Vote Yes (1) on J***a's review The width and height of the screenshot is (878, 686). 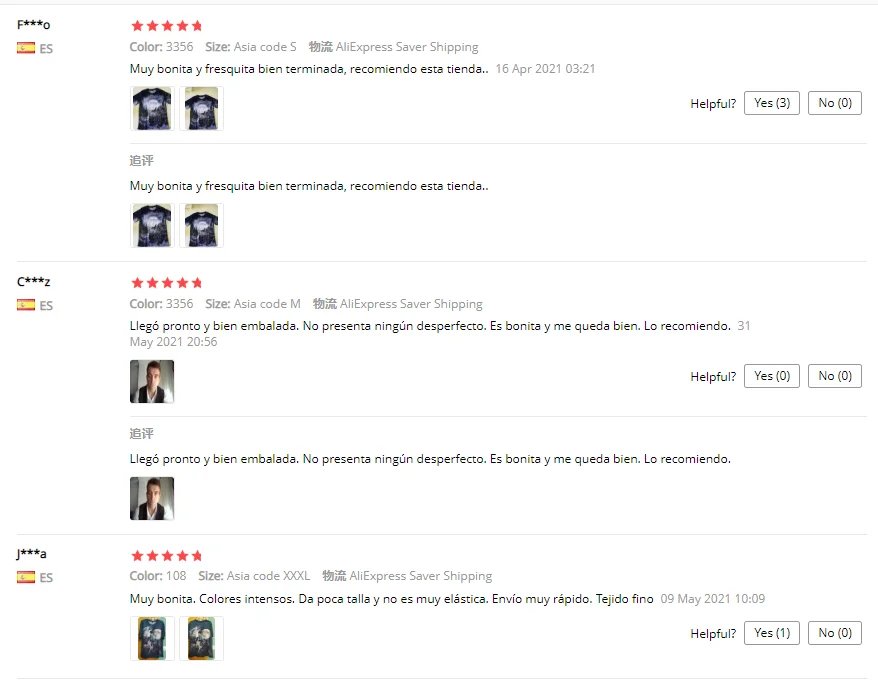[772, 633]
